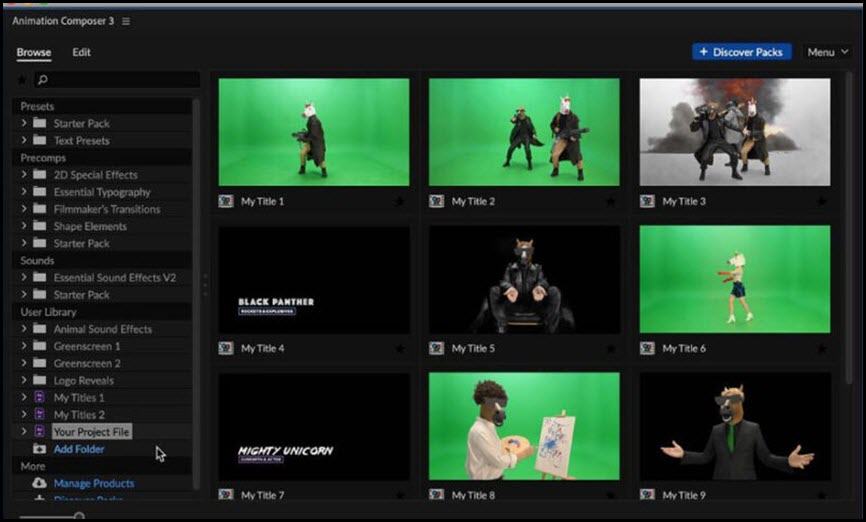Expand the 2D Special Effects folder arrow
This screenshot has height=522, width=866.
(x=24, y=174)
